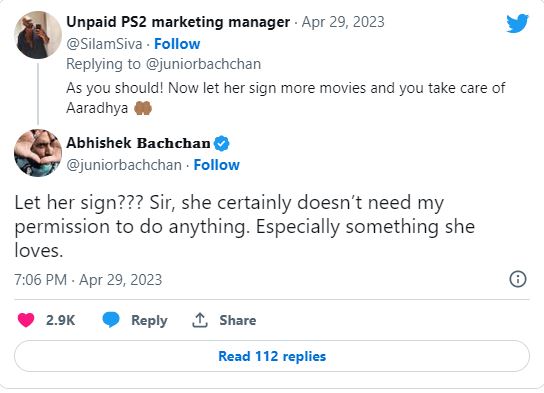This screenshot has width=544, height=393.
Task: Click the @SilamSiva handle
Action: click(x=104, y=44)
